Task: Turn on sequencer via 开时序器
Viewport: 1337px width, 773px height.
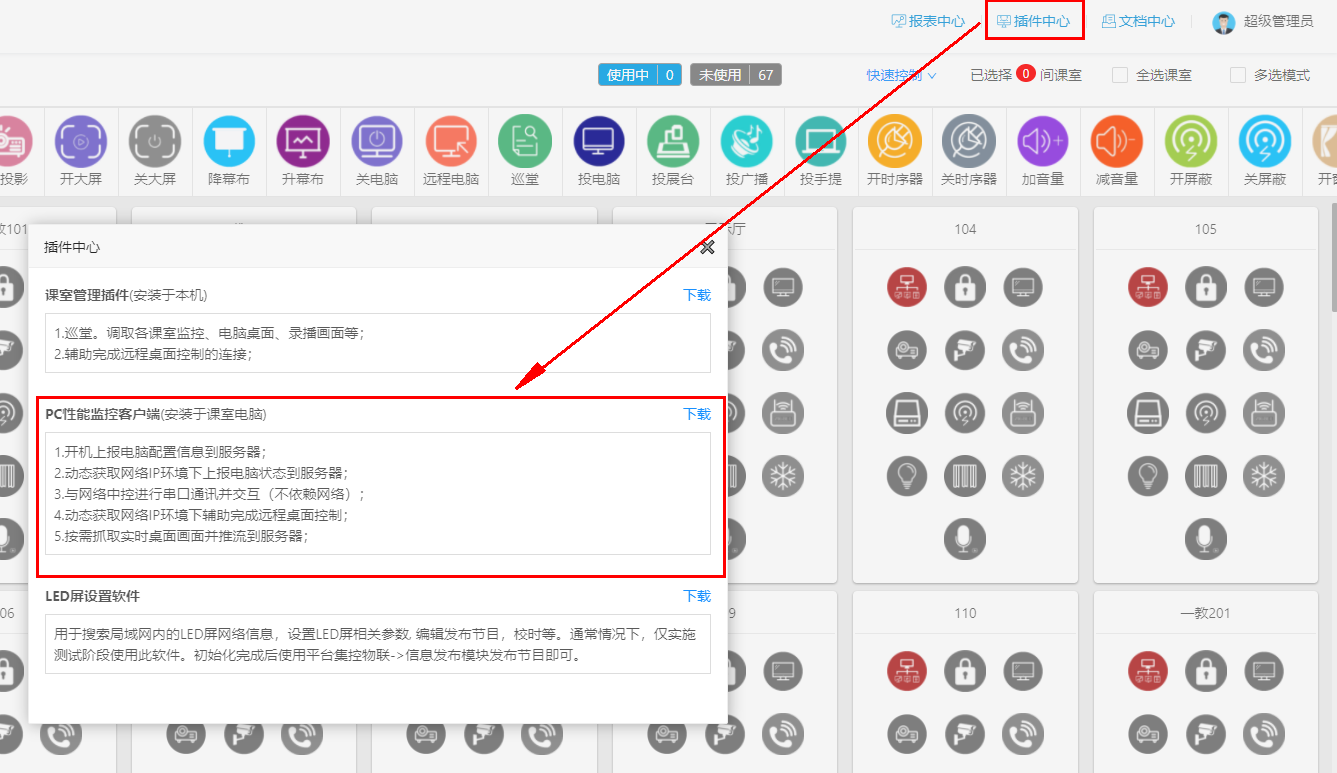Action: pos(895,141)
